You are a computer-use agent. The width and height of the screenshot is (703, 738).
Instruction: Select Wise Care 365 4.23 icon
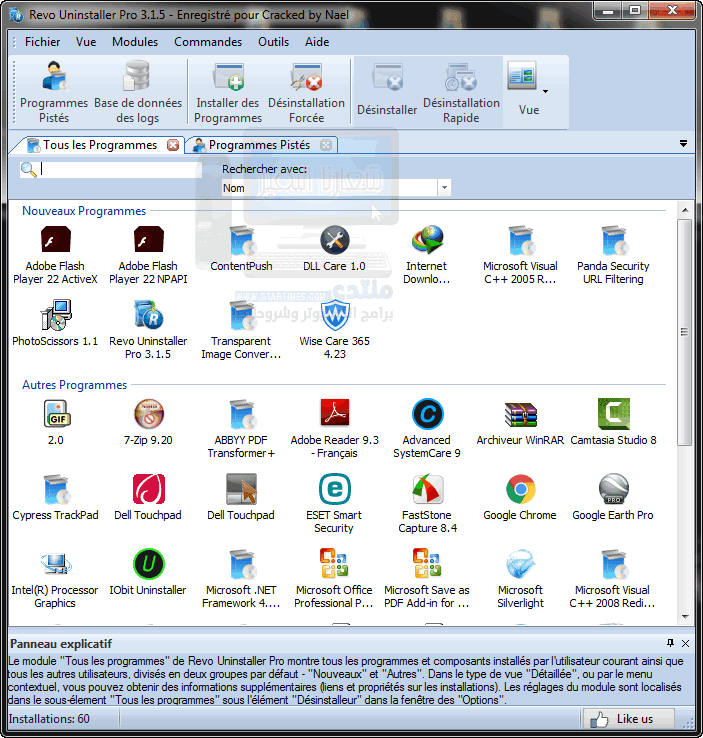(335, 330)
